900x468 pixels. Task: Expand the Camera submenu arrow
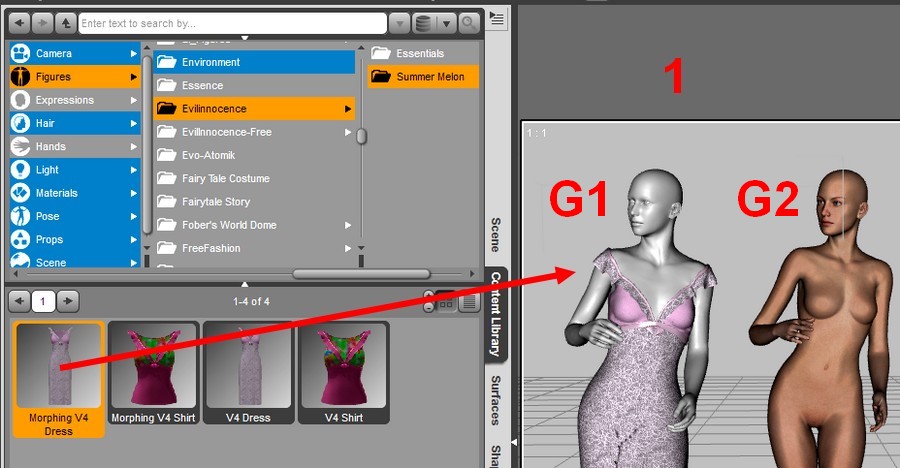tap(133, 53)
